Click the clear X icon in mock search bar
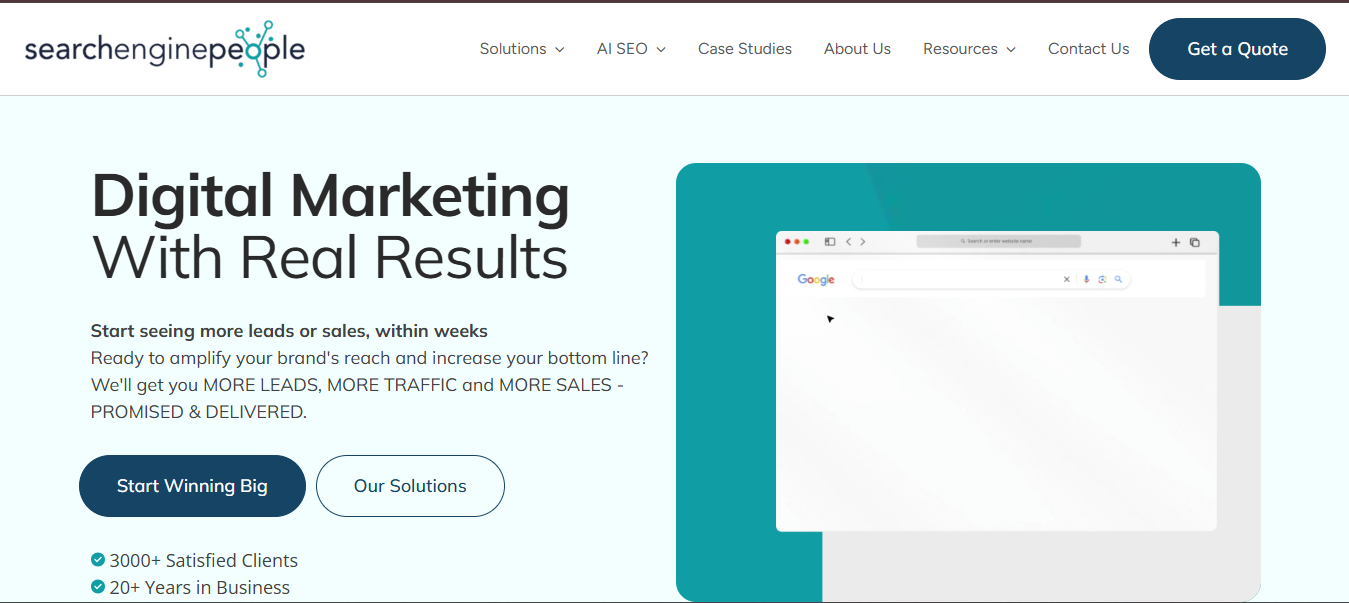The image size is (1349, 603). pos(1067,280)
